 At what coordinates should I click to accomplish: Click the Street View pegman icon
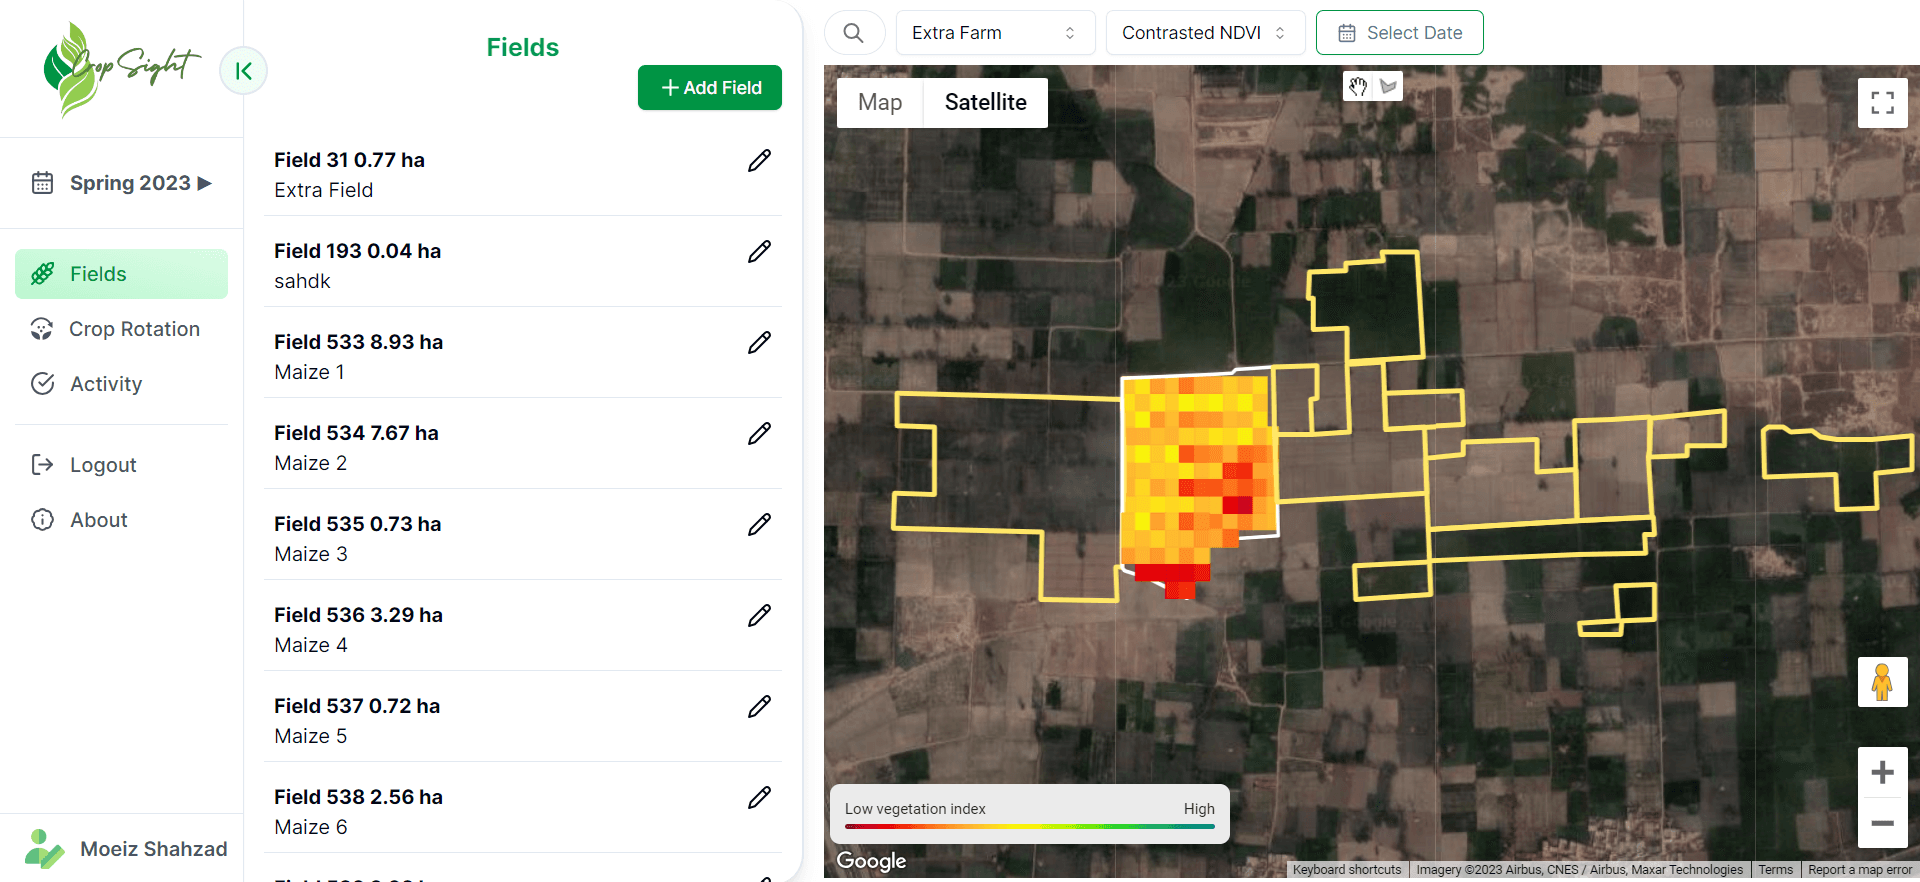click(x=1882, y=682)
